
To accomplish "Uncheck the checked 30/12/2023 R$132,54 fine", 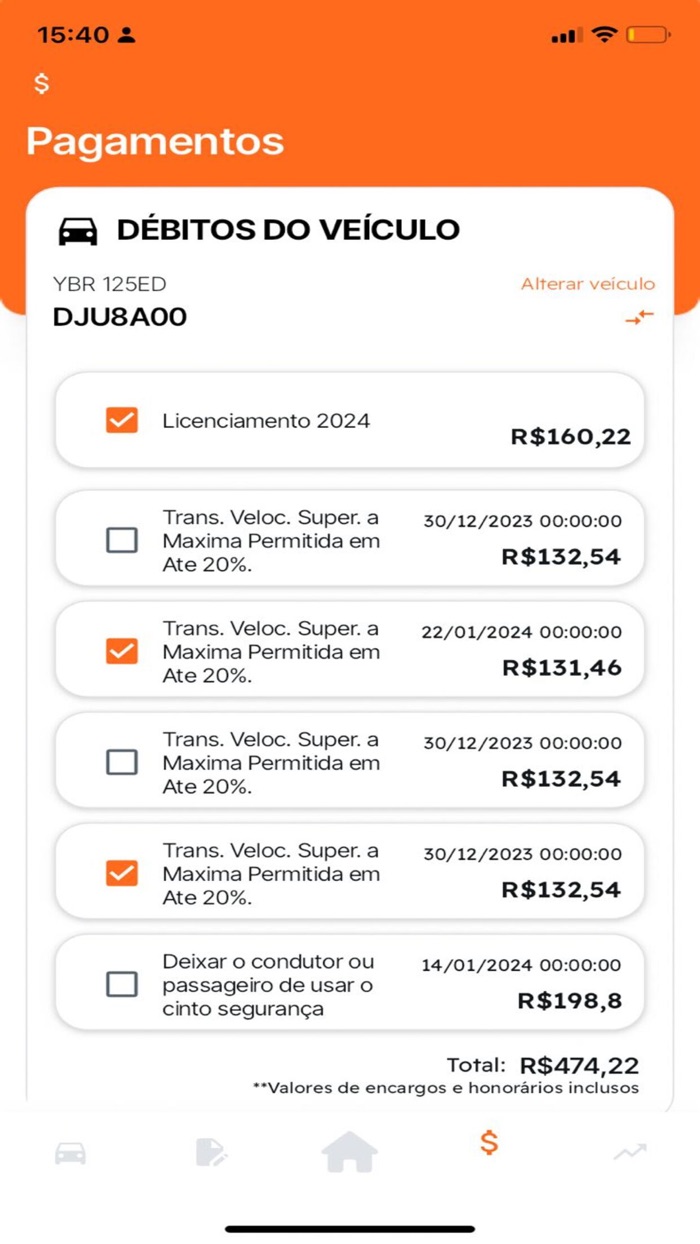I will tap(121, 872).
